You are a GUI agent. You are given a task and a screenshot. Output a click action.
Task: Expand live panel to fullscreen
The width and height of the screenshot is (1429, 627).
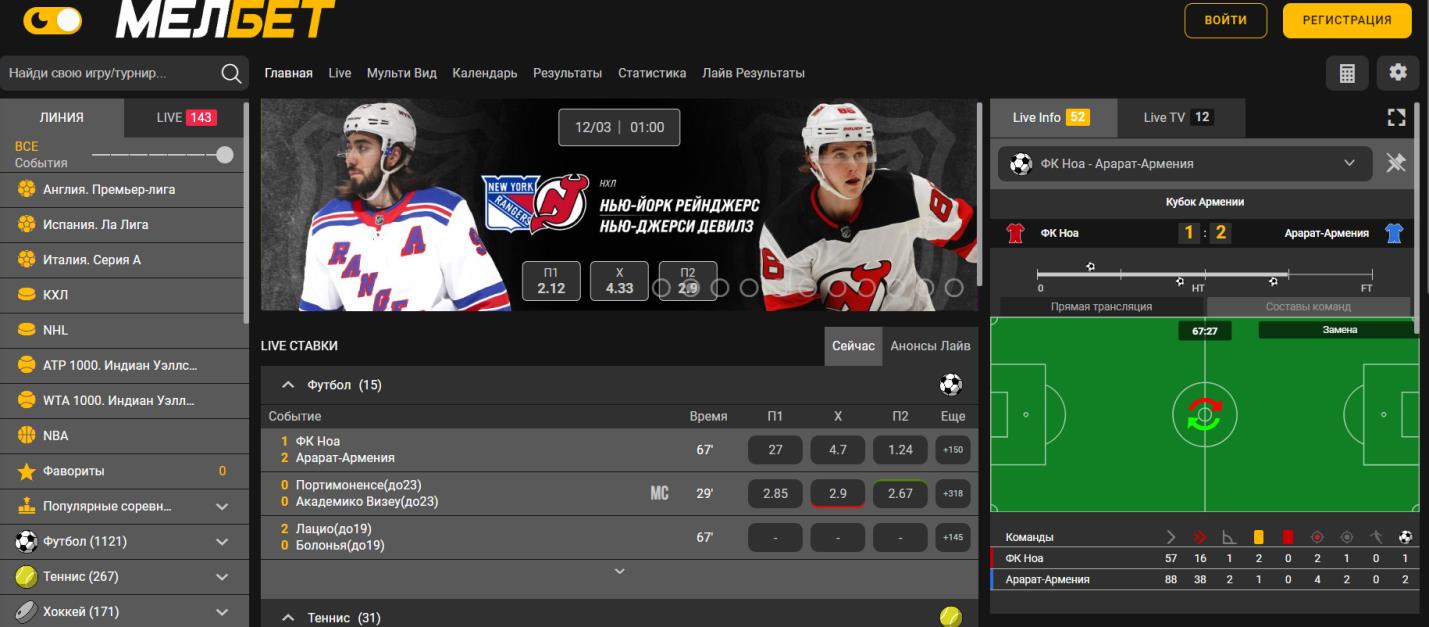1396,117
